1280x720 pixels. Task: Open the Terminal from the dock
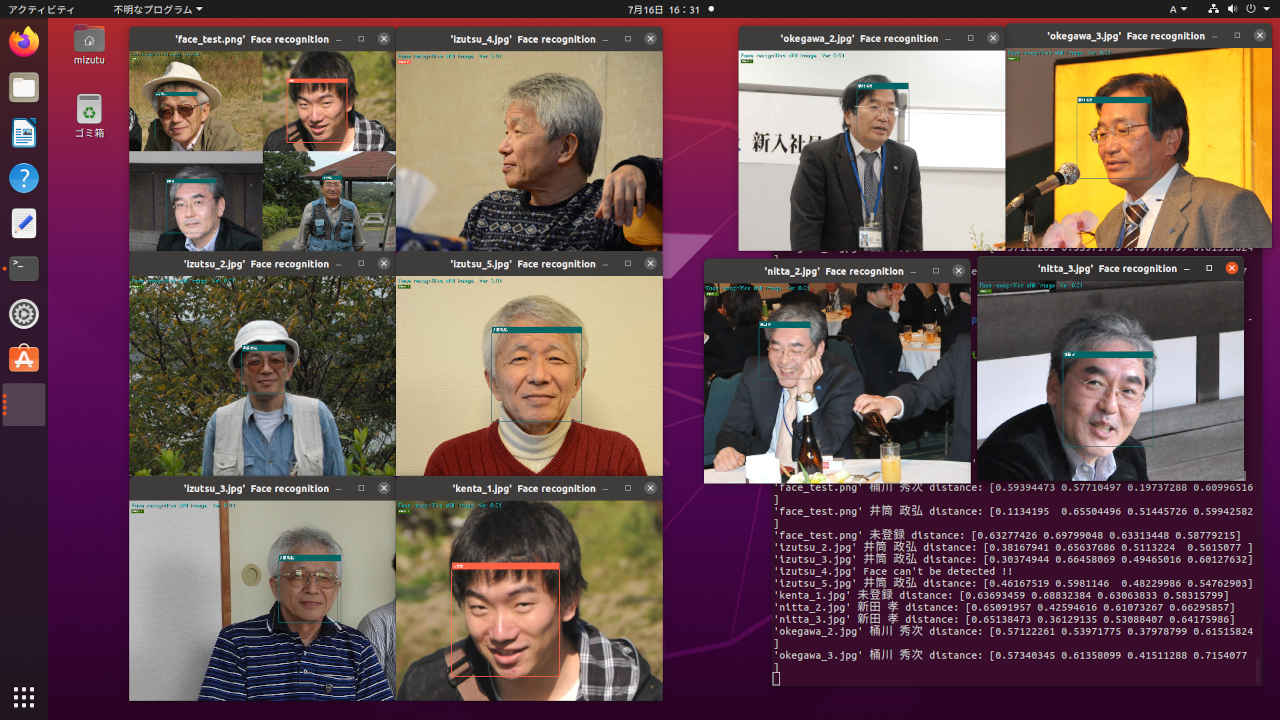pos(24,268)
